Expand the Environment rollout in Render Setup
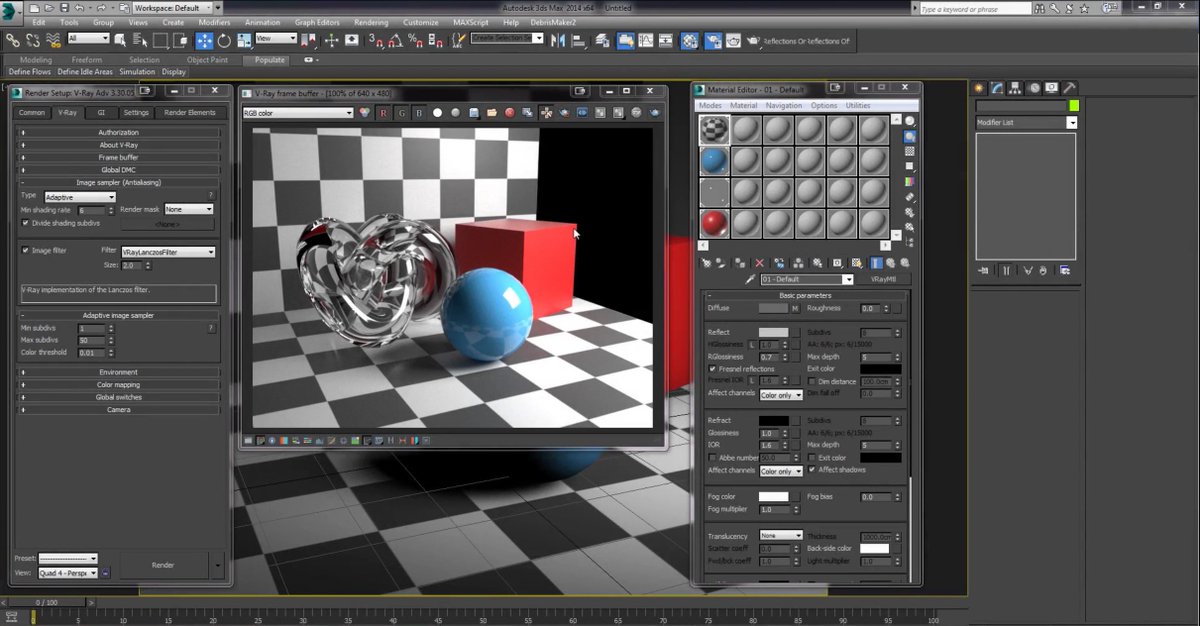 120,370
